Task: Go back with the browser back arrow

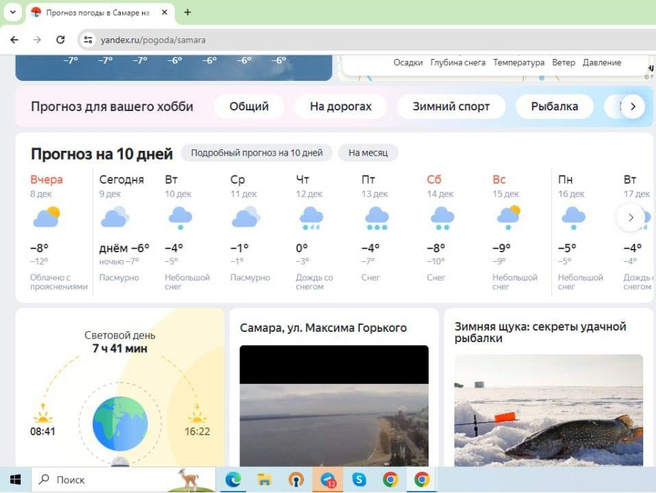Action: [14, 40]
